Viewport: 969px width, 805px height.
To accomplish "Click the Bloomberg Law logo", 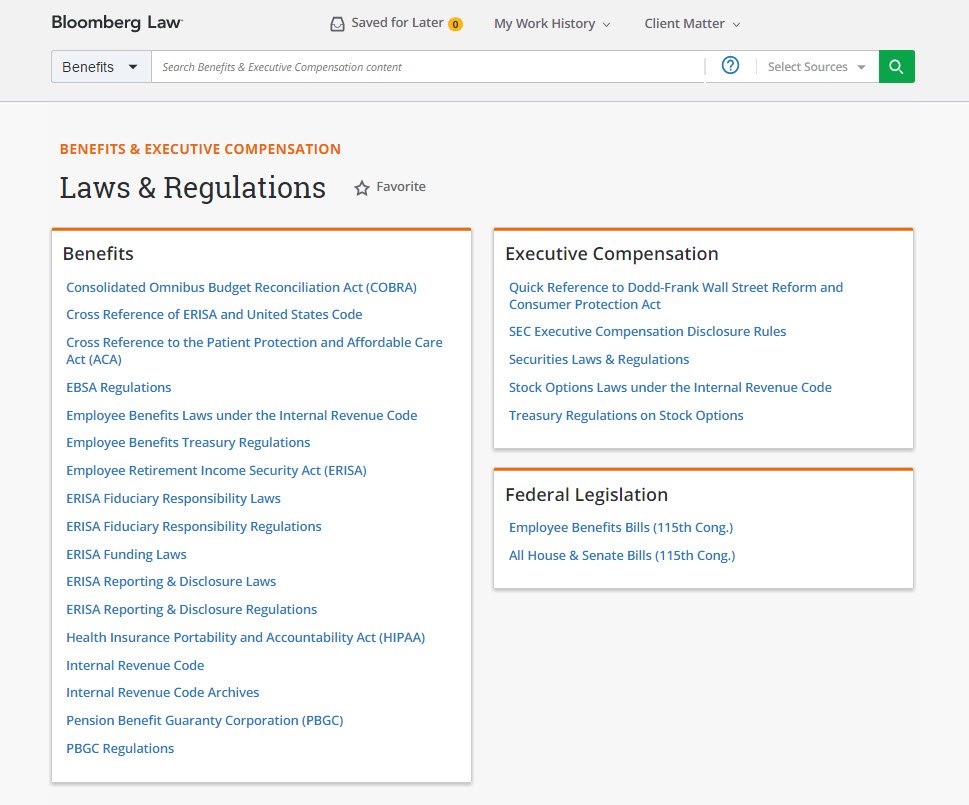I will pyautogui.click(x=117, y=22).
